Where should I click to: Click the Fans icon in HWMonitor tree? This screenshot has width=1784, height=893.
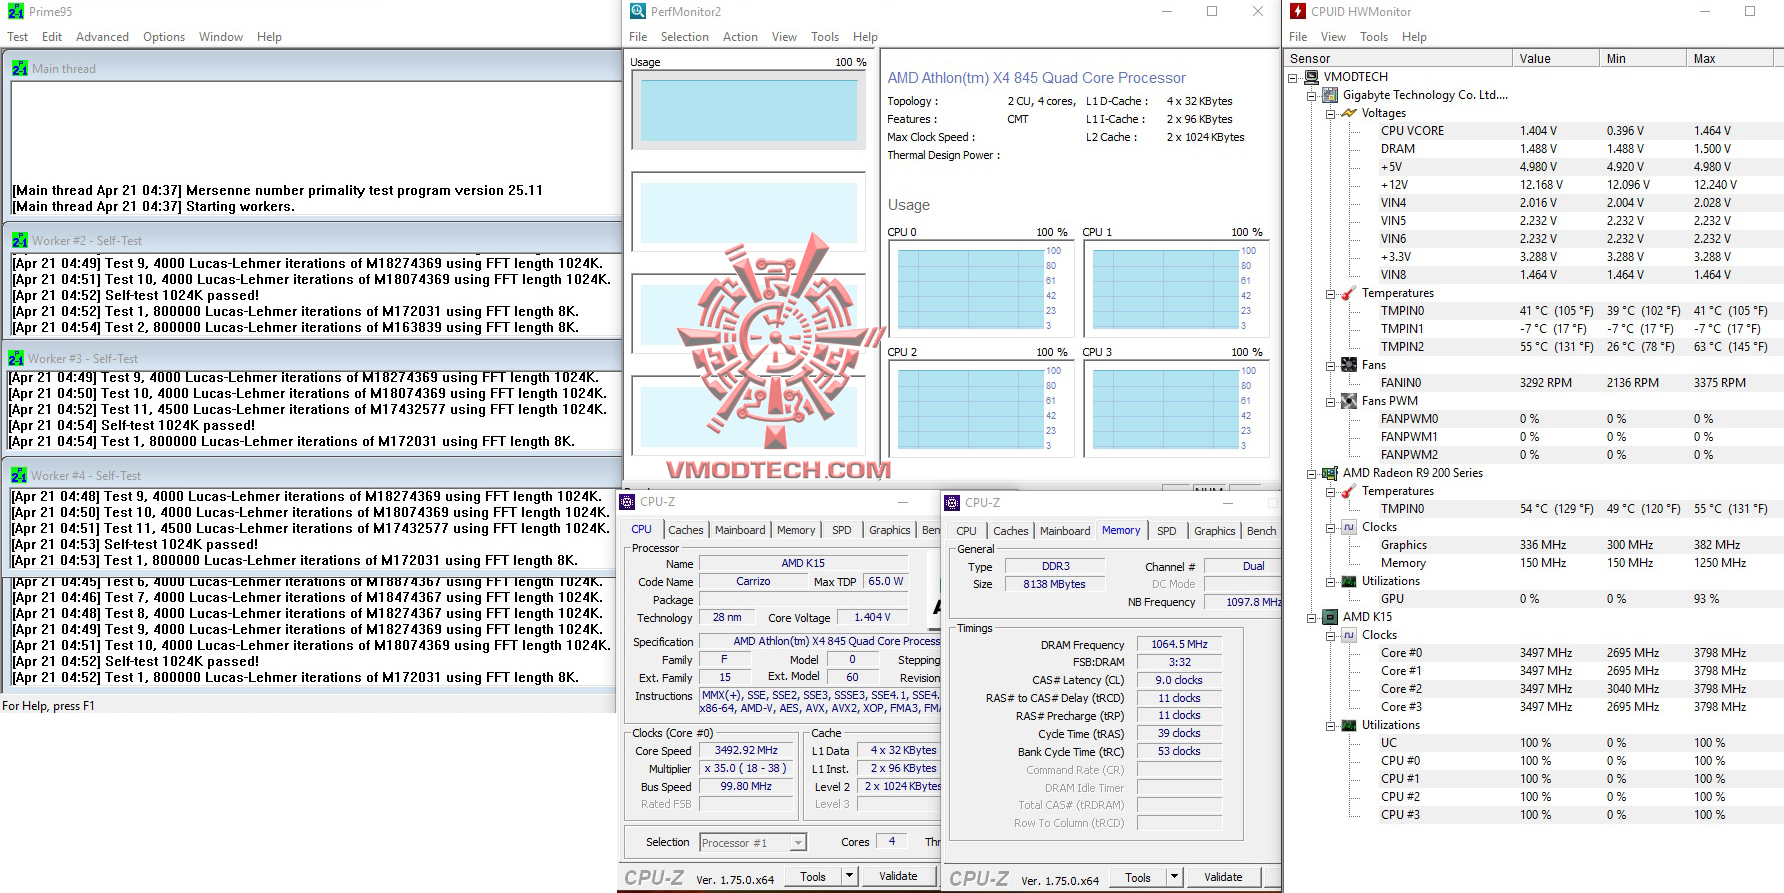click(1349, 365)
